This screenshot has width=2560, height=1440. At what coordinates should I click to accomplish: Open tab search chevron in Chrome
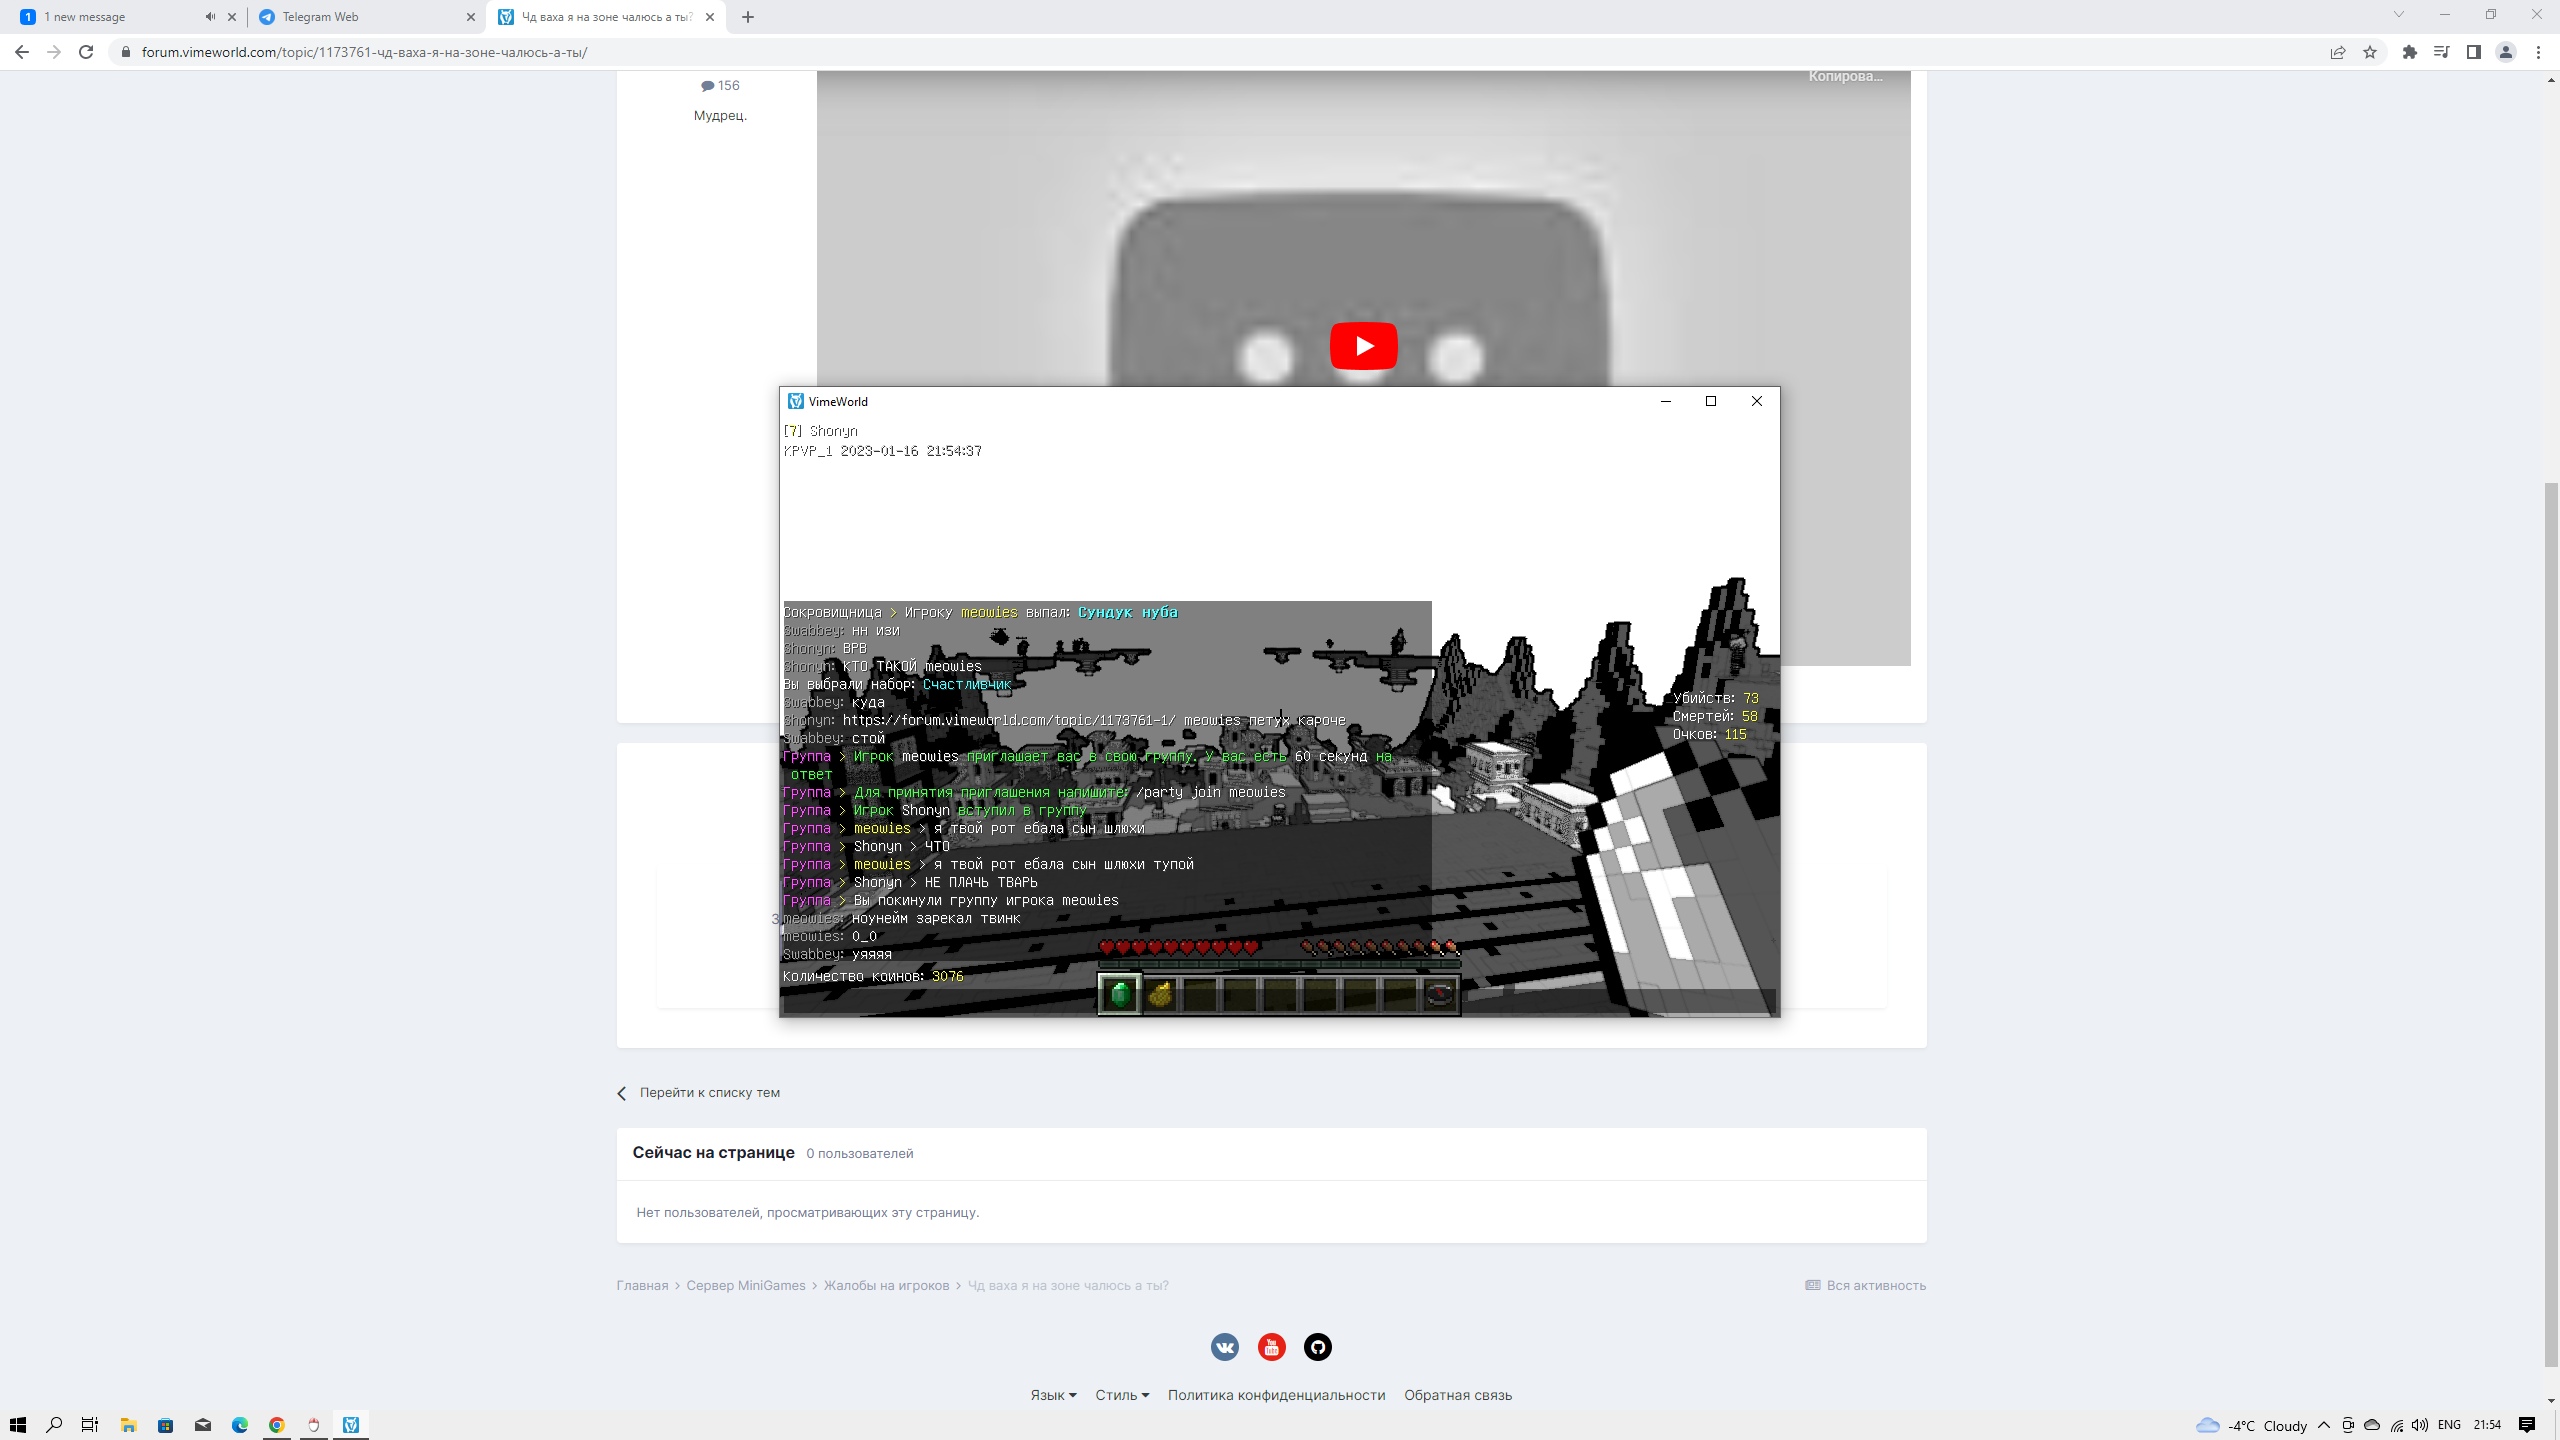(x=2398, y=15)
